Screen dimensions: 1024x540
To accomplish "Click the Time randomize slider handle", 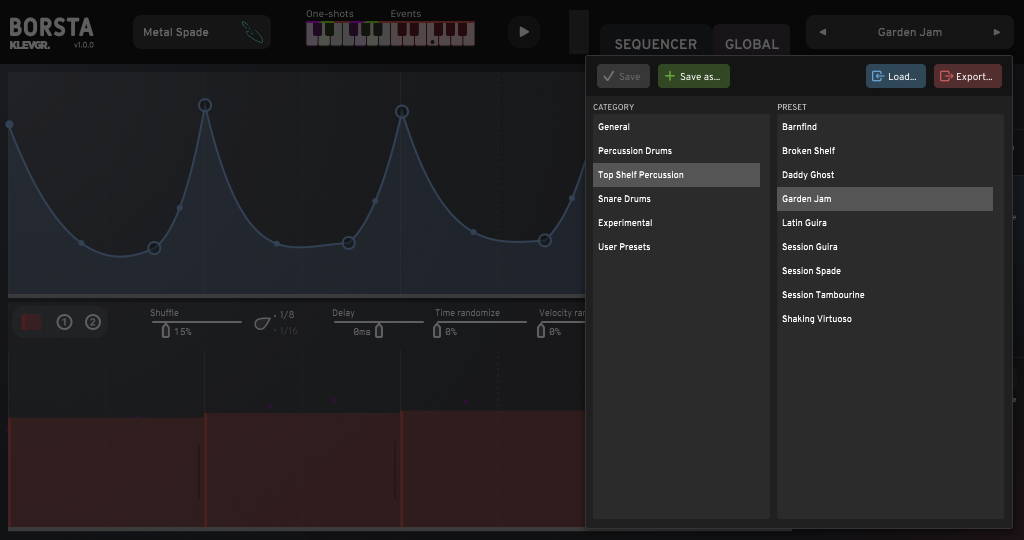I will pyautogui.click(x=437, y=331).
